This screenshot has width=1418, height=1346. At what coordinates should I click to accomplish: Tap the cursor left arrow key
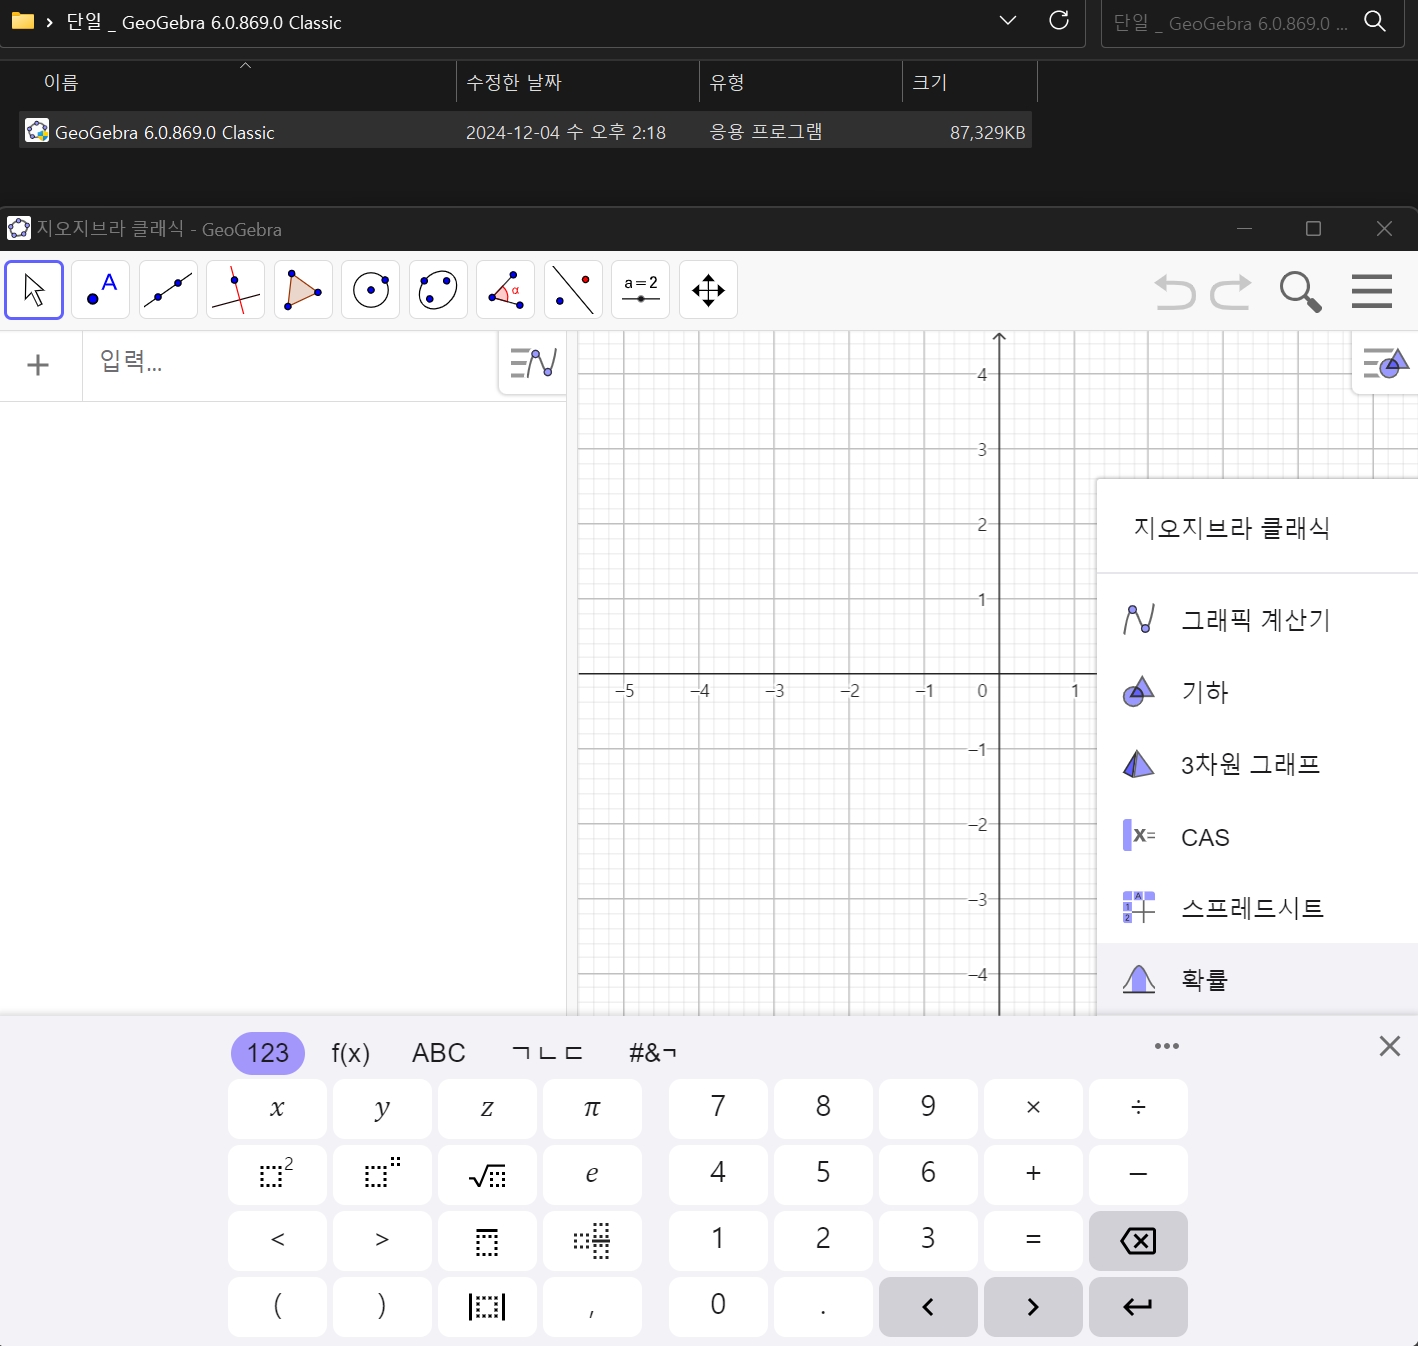pos(928,1306)
